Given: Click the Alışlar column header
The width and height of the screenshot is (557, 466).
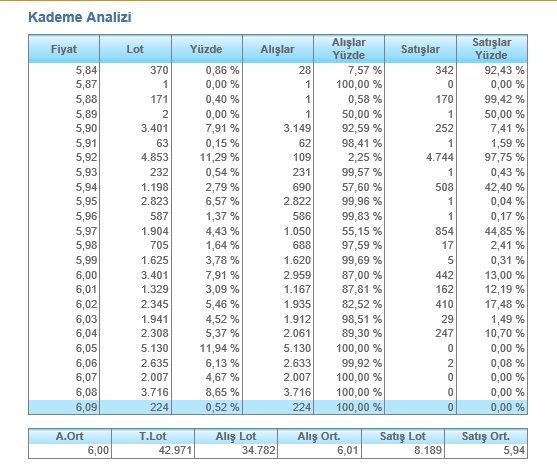Looking at the screenshot, I should tap(278, 49).
